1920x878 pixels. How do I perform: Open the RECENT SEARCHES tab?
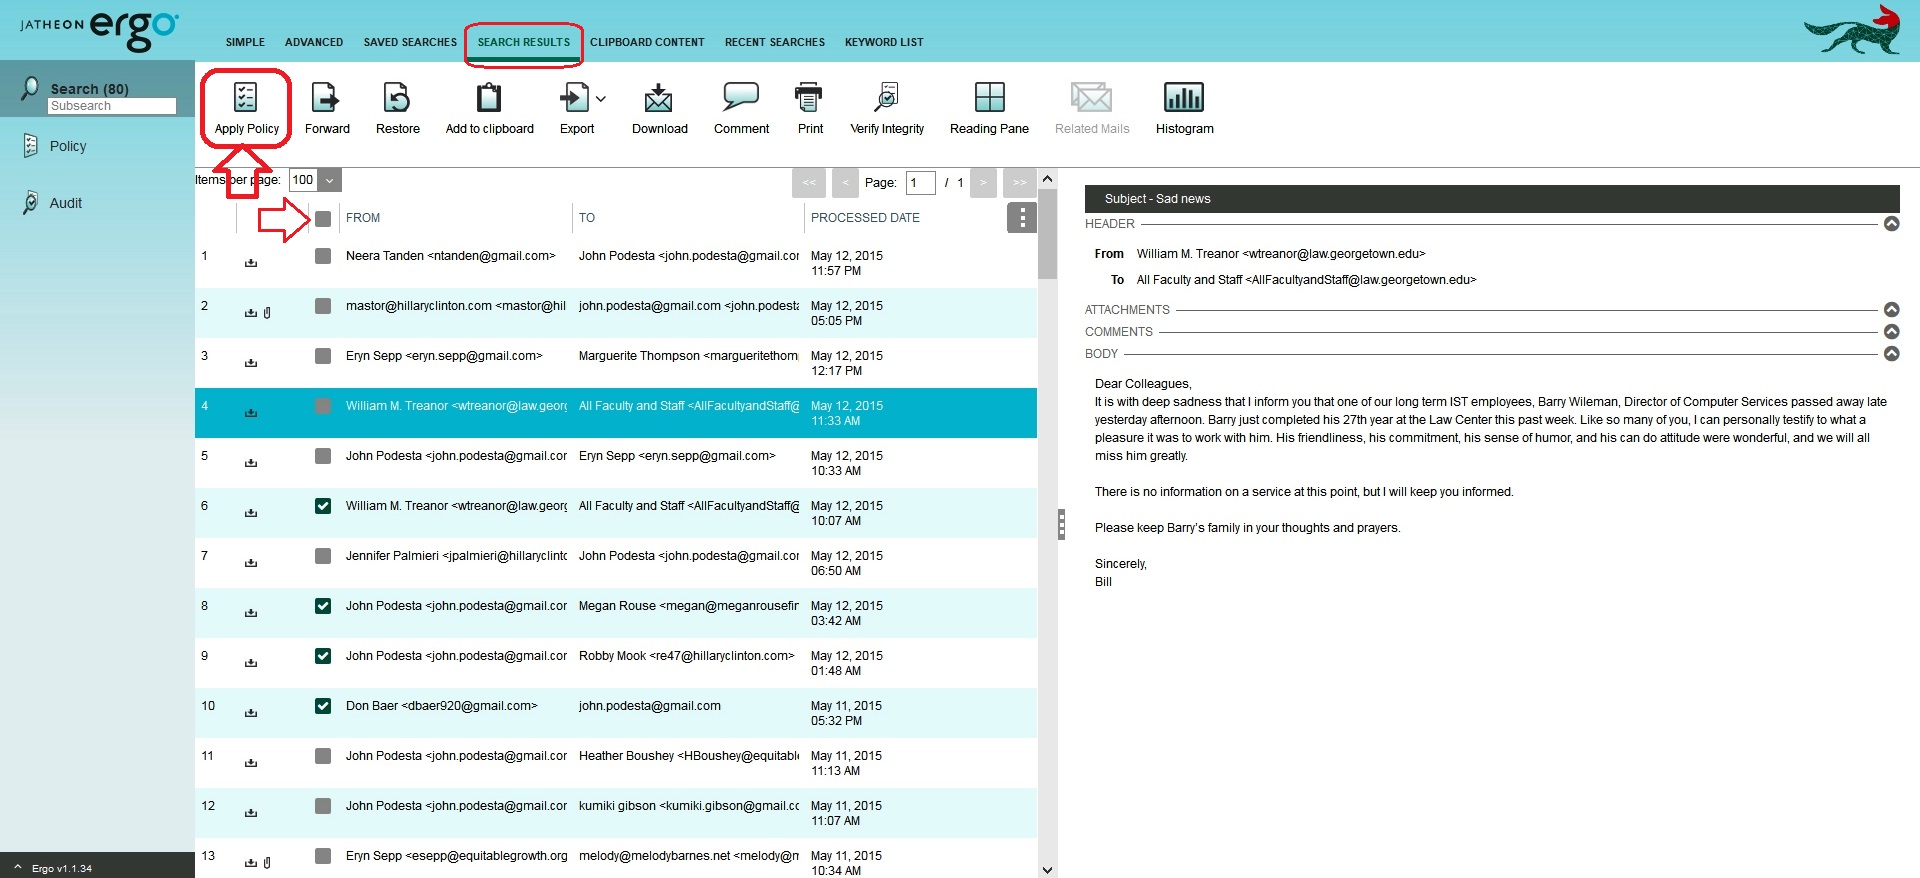coord(775,42)
